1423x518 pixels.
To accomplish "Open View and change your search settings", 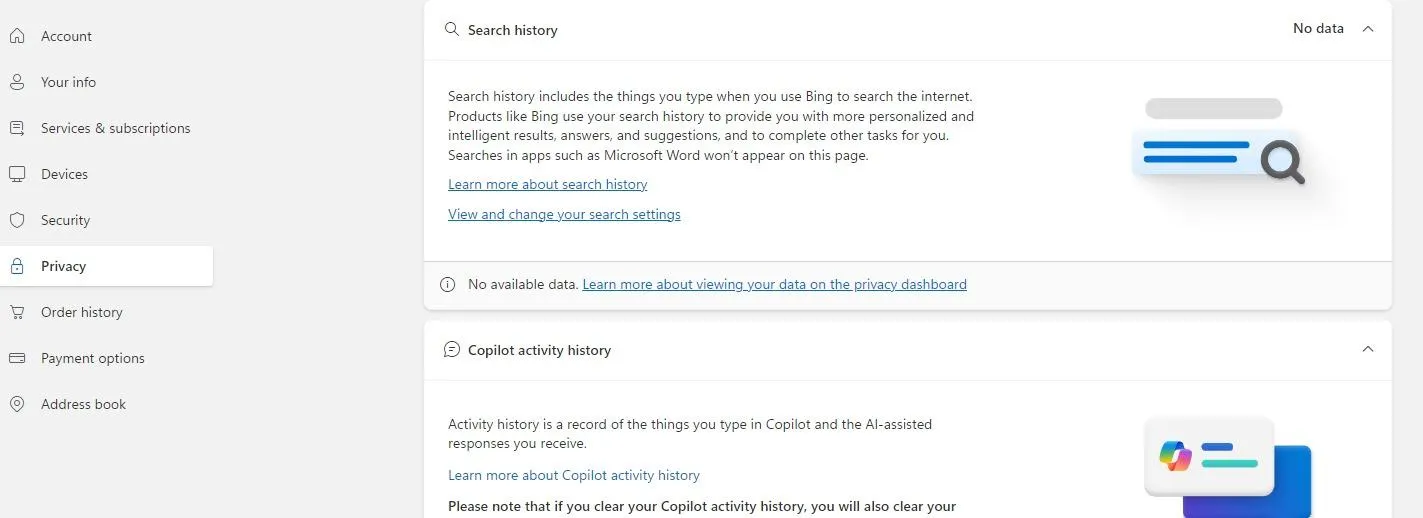I will [564, 214].
